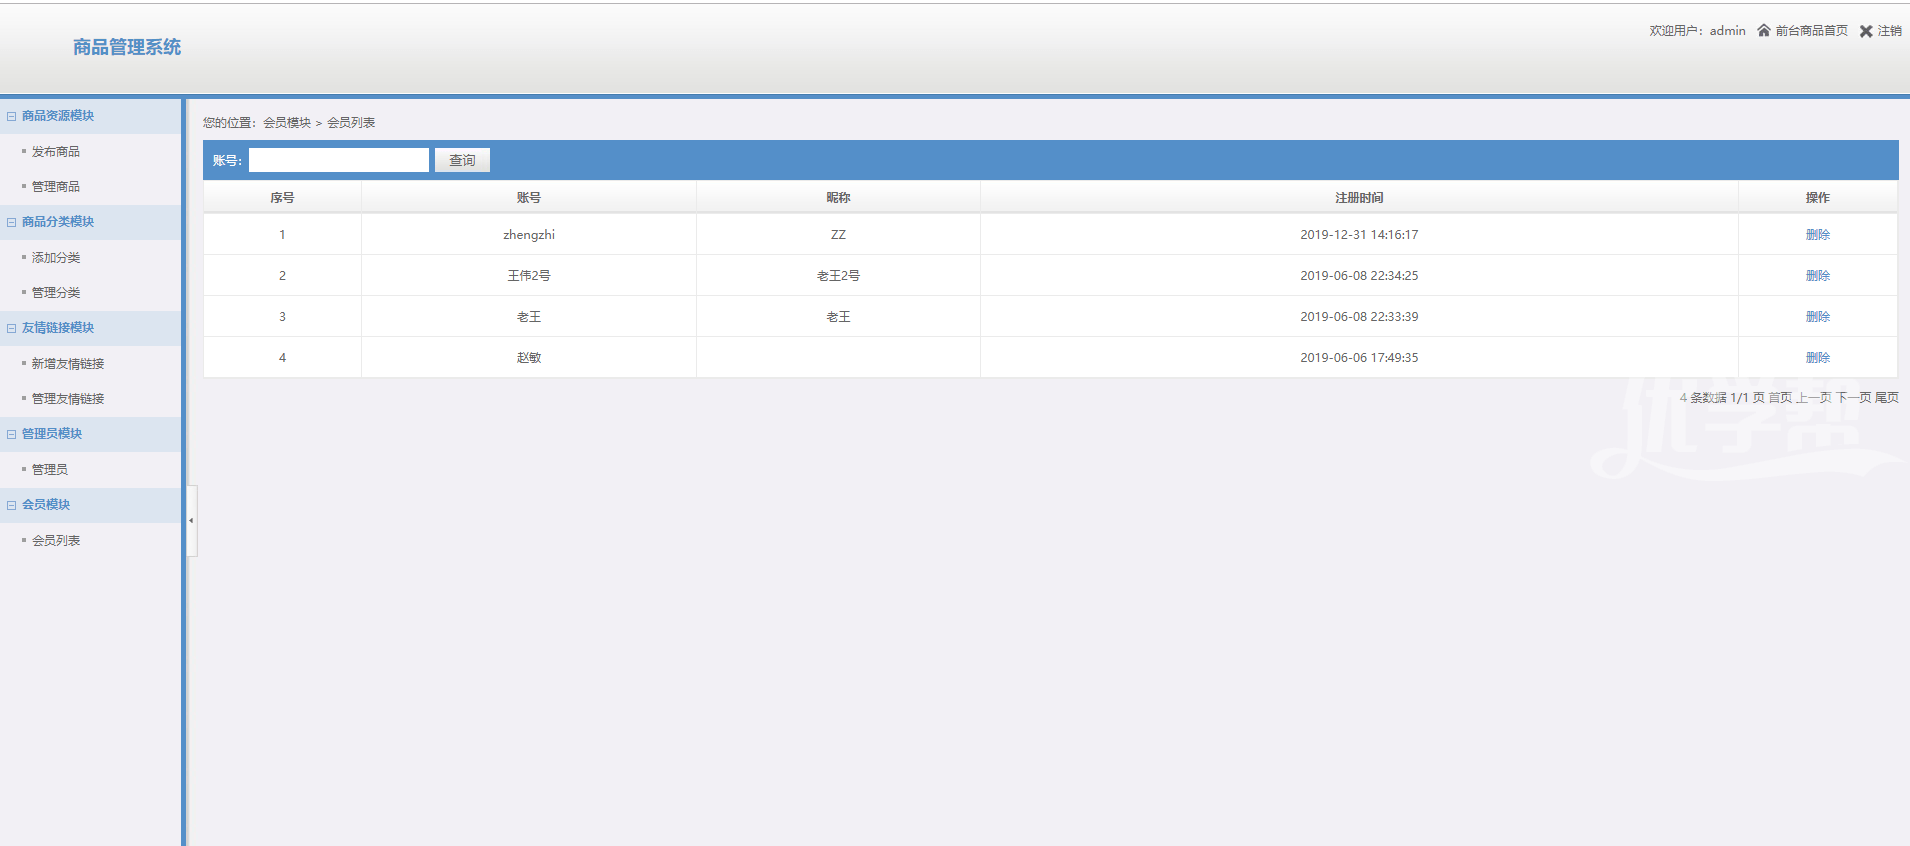Click the X logout icon beside 注销
The image size is (1910, 846).
pyautogui.click(x=1866, y=31)
